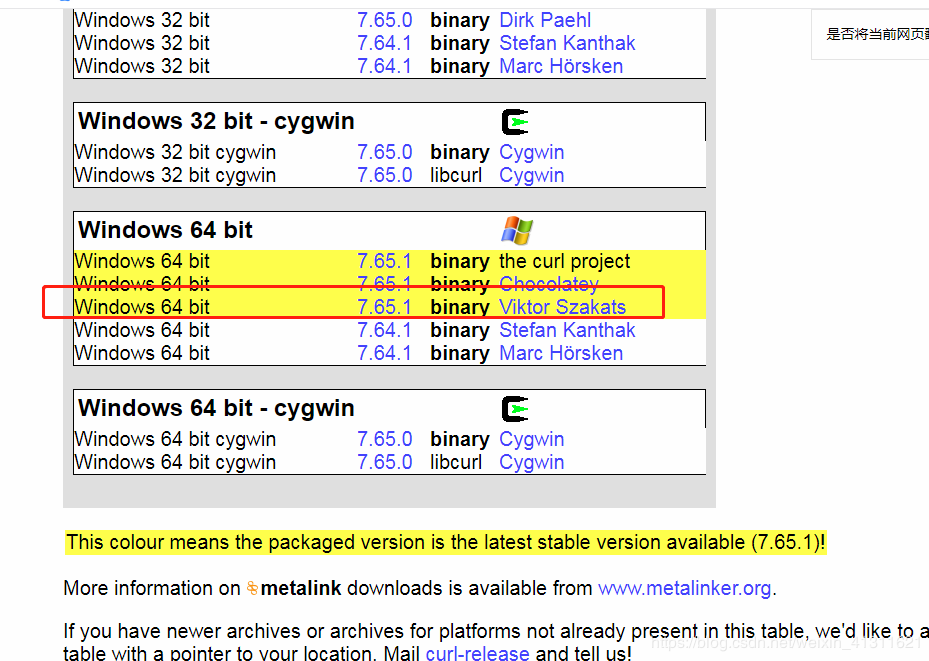
Task: Open Dirk Paehl's Windows 32 bit download
Action: pyautogui.click(x=545, y=20)
